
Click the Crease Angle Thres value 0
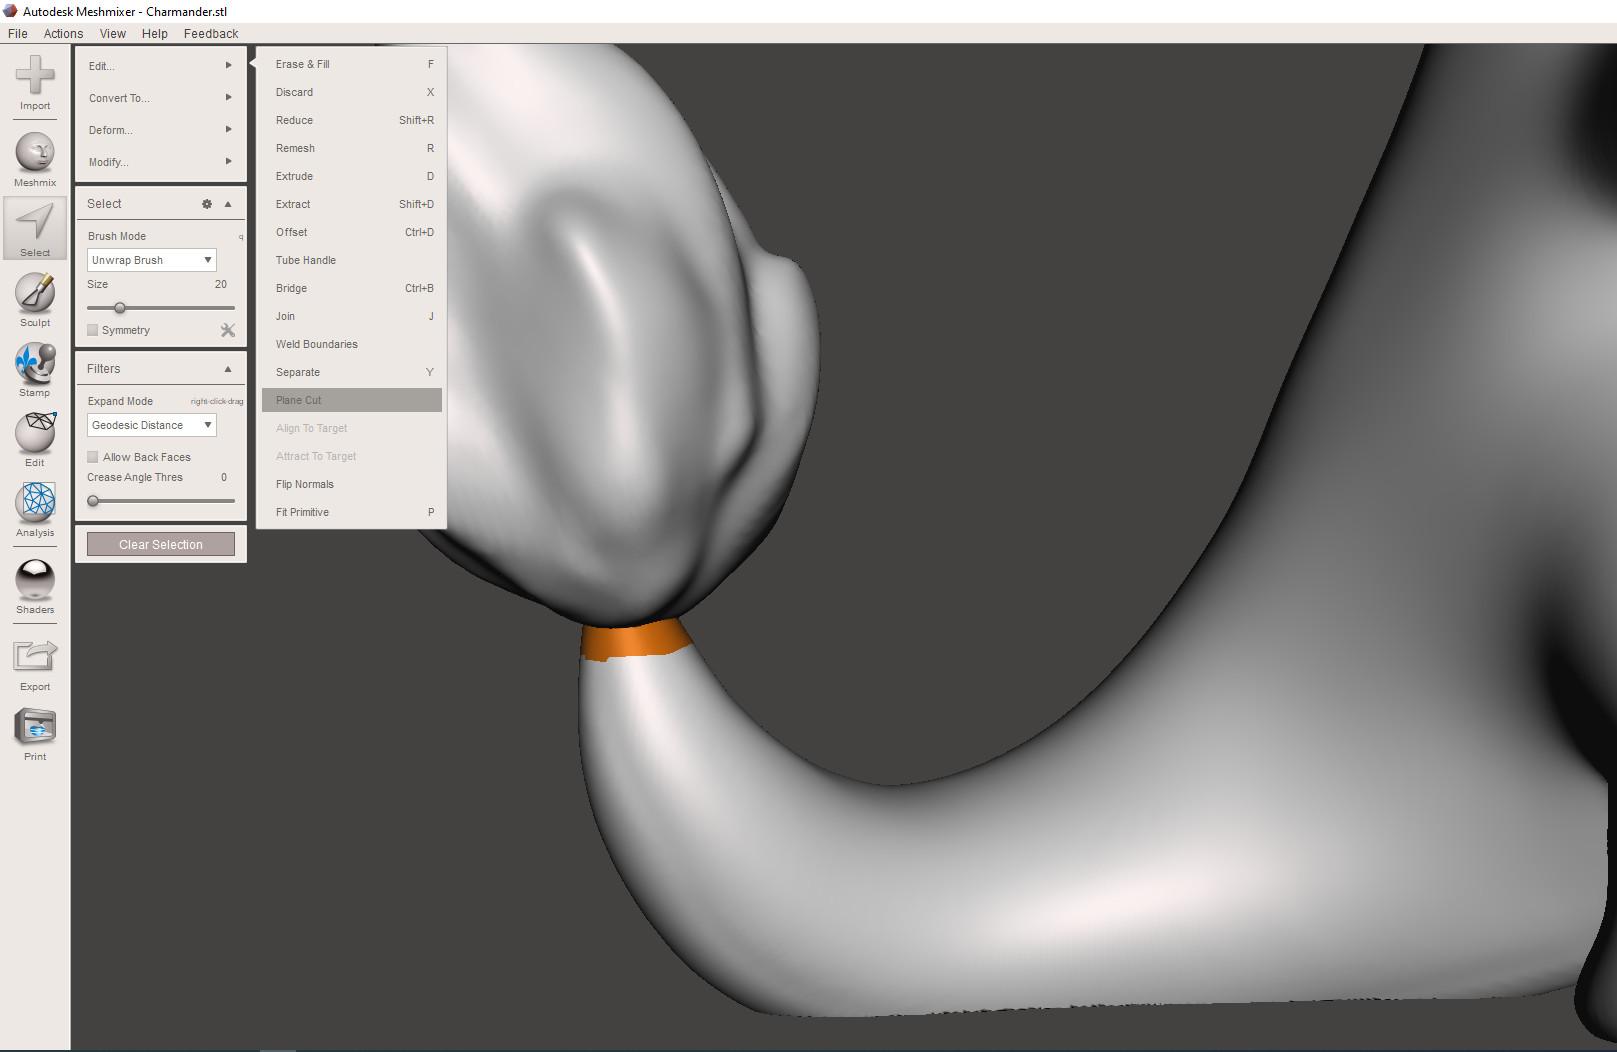[x=224, y=477]
